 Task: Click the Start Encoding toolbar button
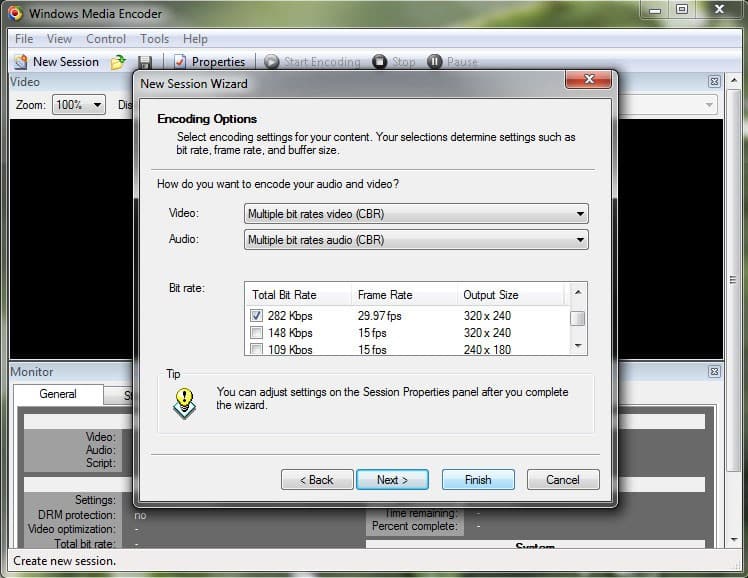(312, 62)
